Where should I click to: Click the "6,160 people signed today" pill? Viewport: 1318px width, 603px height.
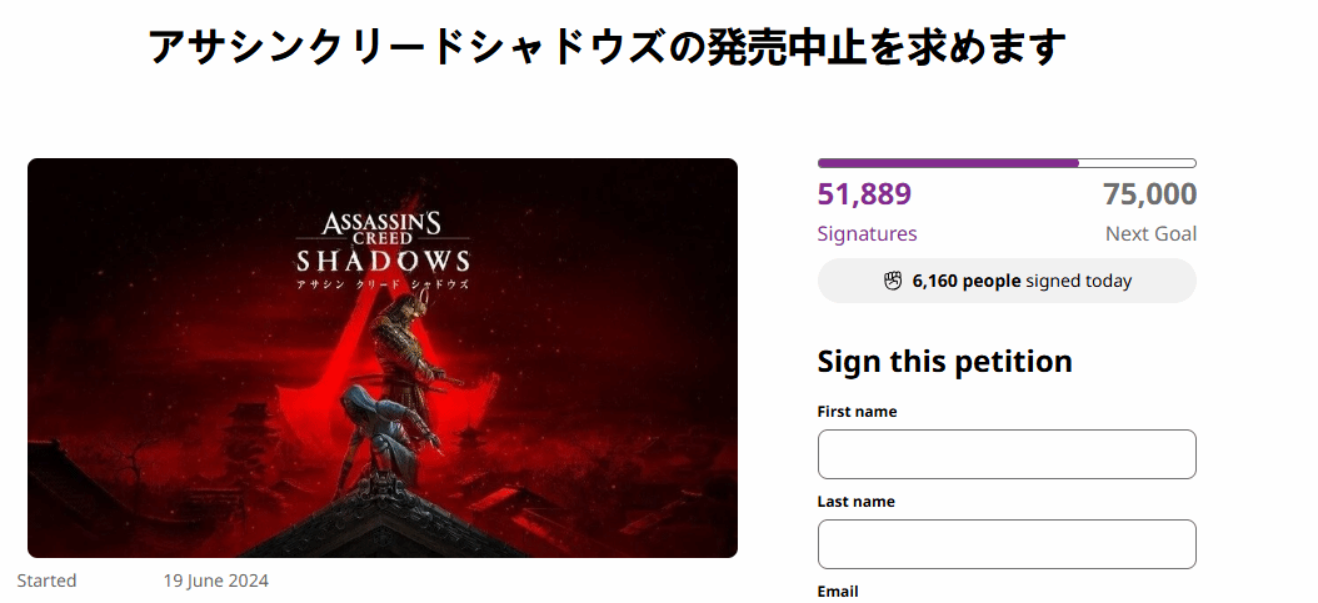pyautogui.click(x=1006, y=281)
